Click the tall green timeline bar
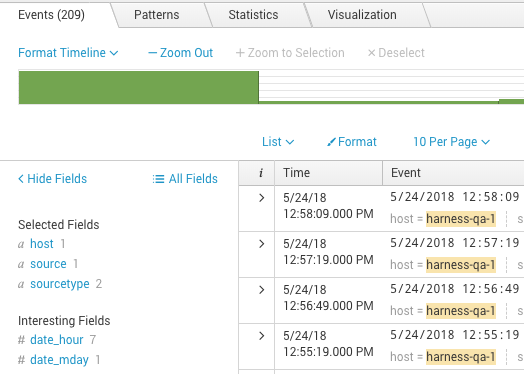Viewport: 524px width, 374px height. 138,88
